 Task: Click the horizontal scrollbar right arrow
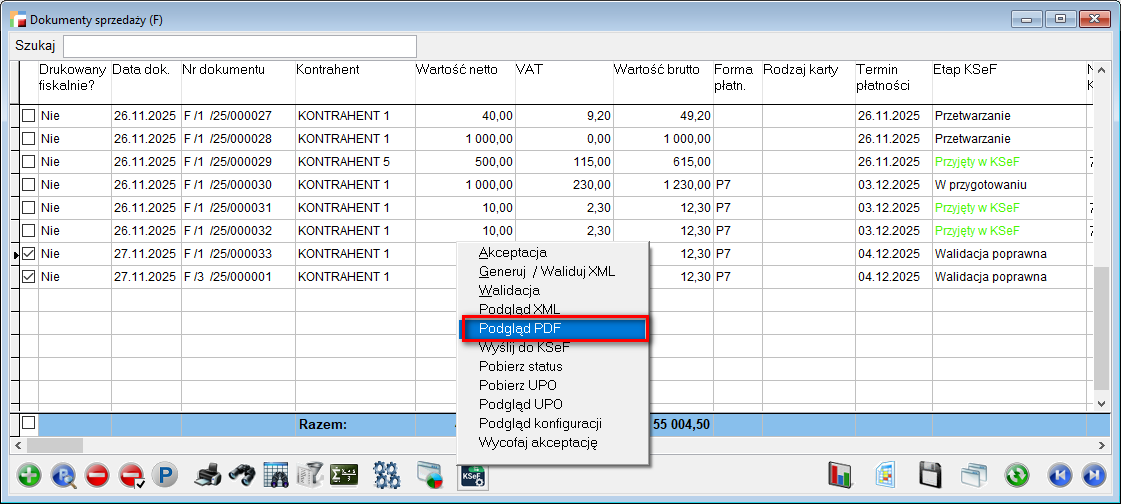(1103, 445)
